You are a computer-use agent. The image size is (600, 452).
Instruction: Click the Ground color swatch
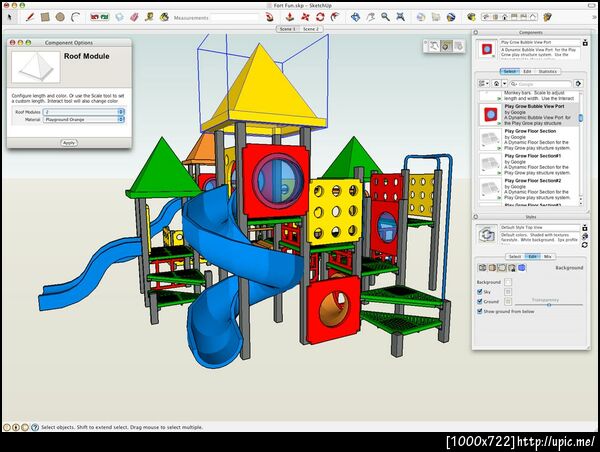click(508, 302)
